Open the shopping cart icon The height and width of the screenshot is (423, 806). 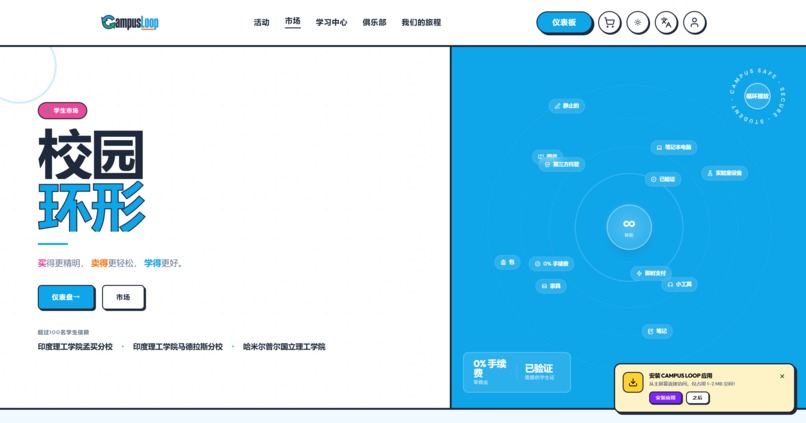(x=609, y=23)
